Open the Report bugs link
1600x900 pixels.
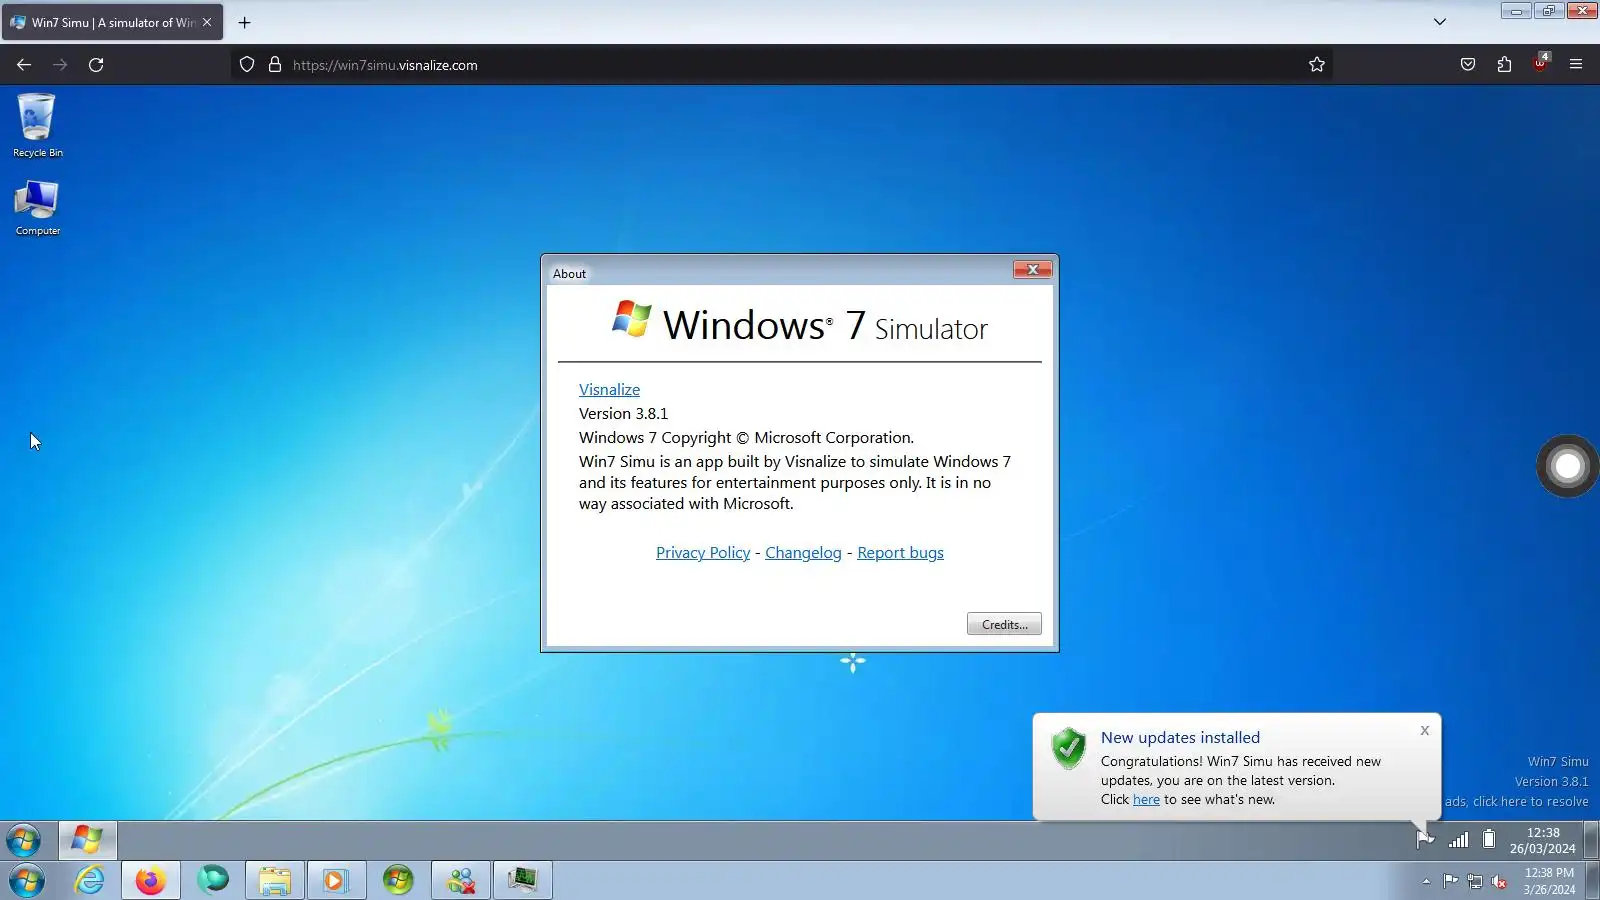pyautogui.click(x=900, y=553)
